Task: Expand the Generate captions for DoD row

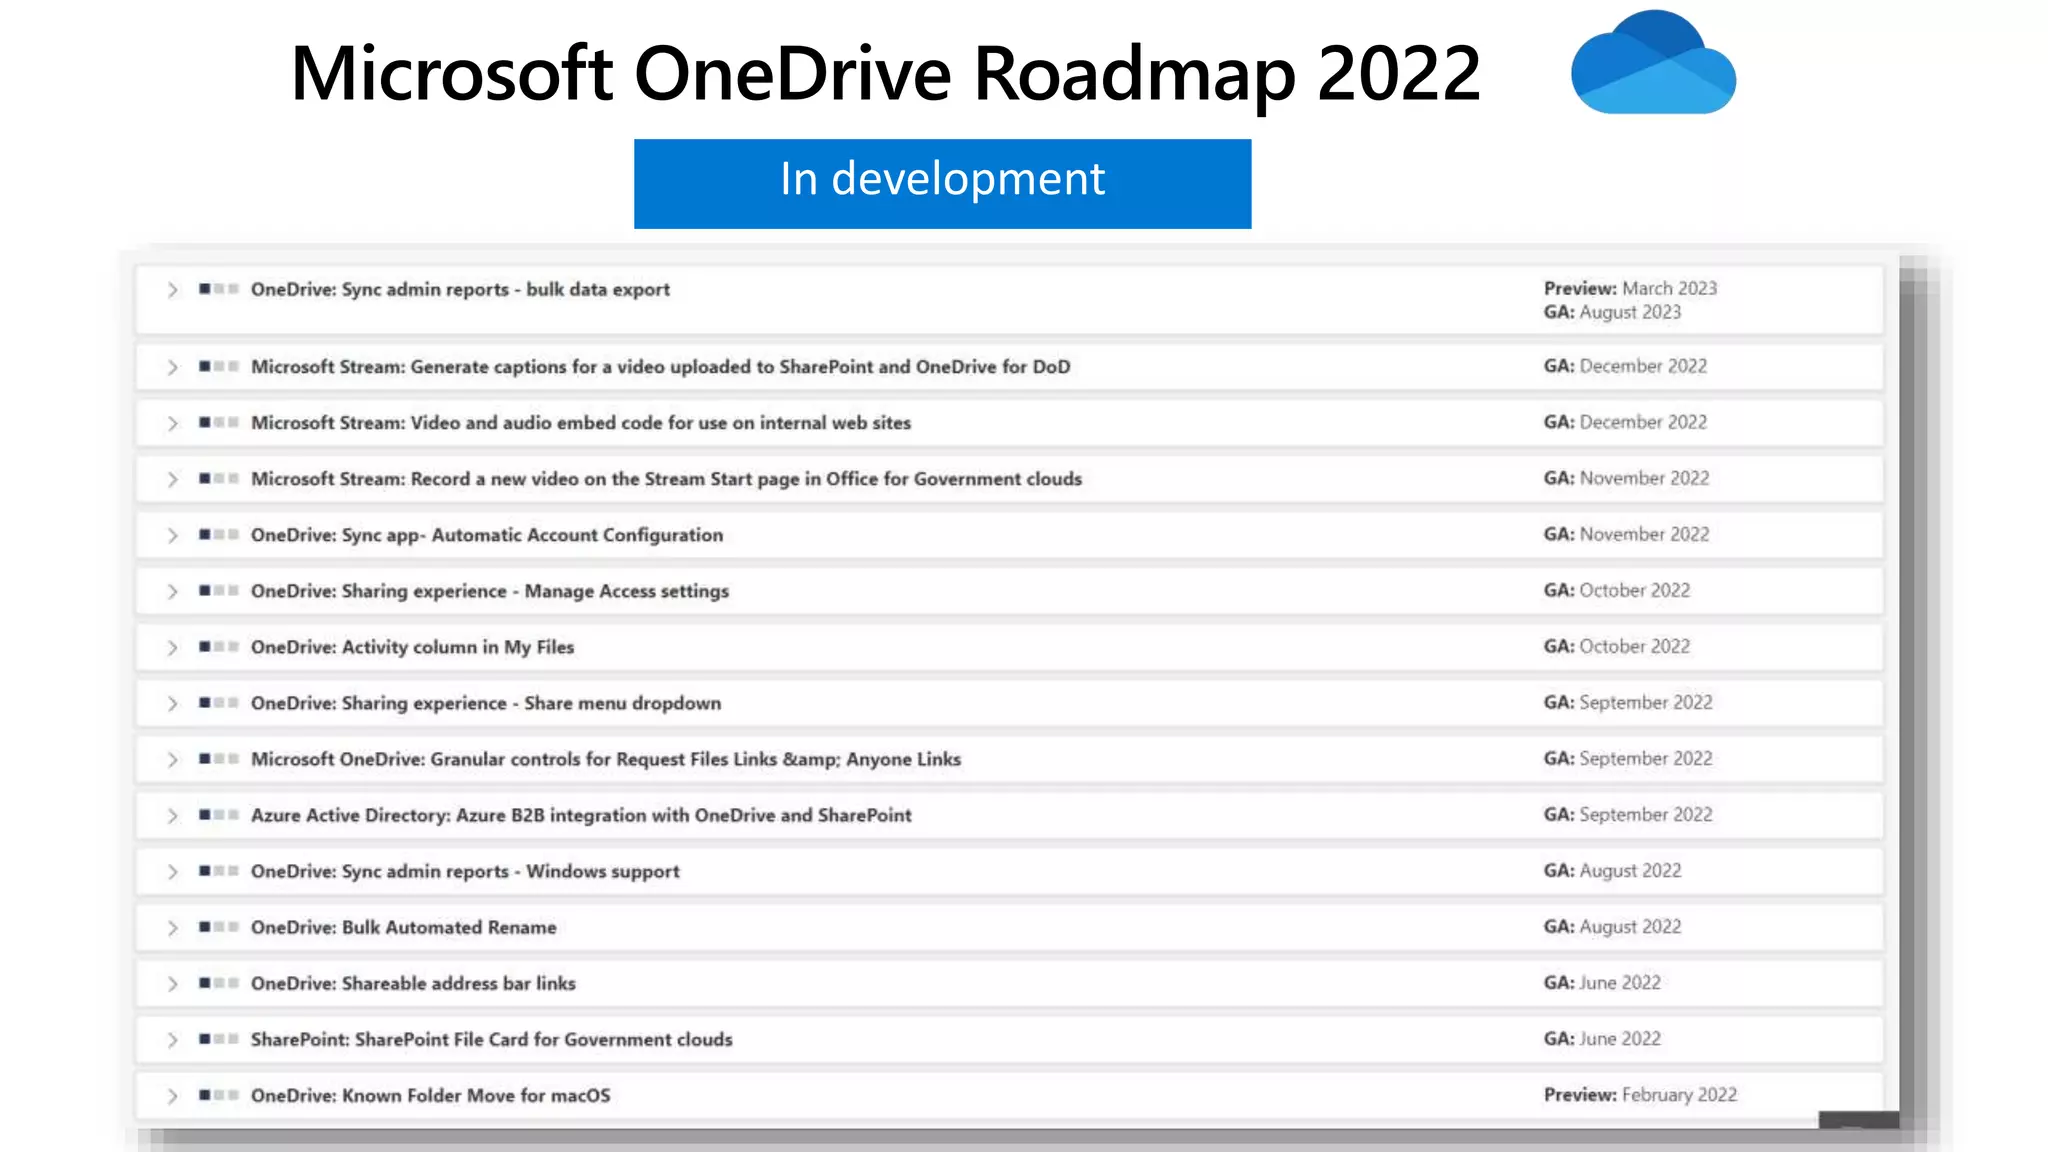Action: [172, 367]
